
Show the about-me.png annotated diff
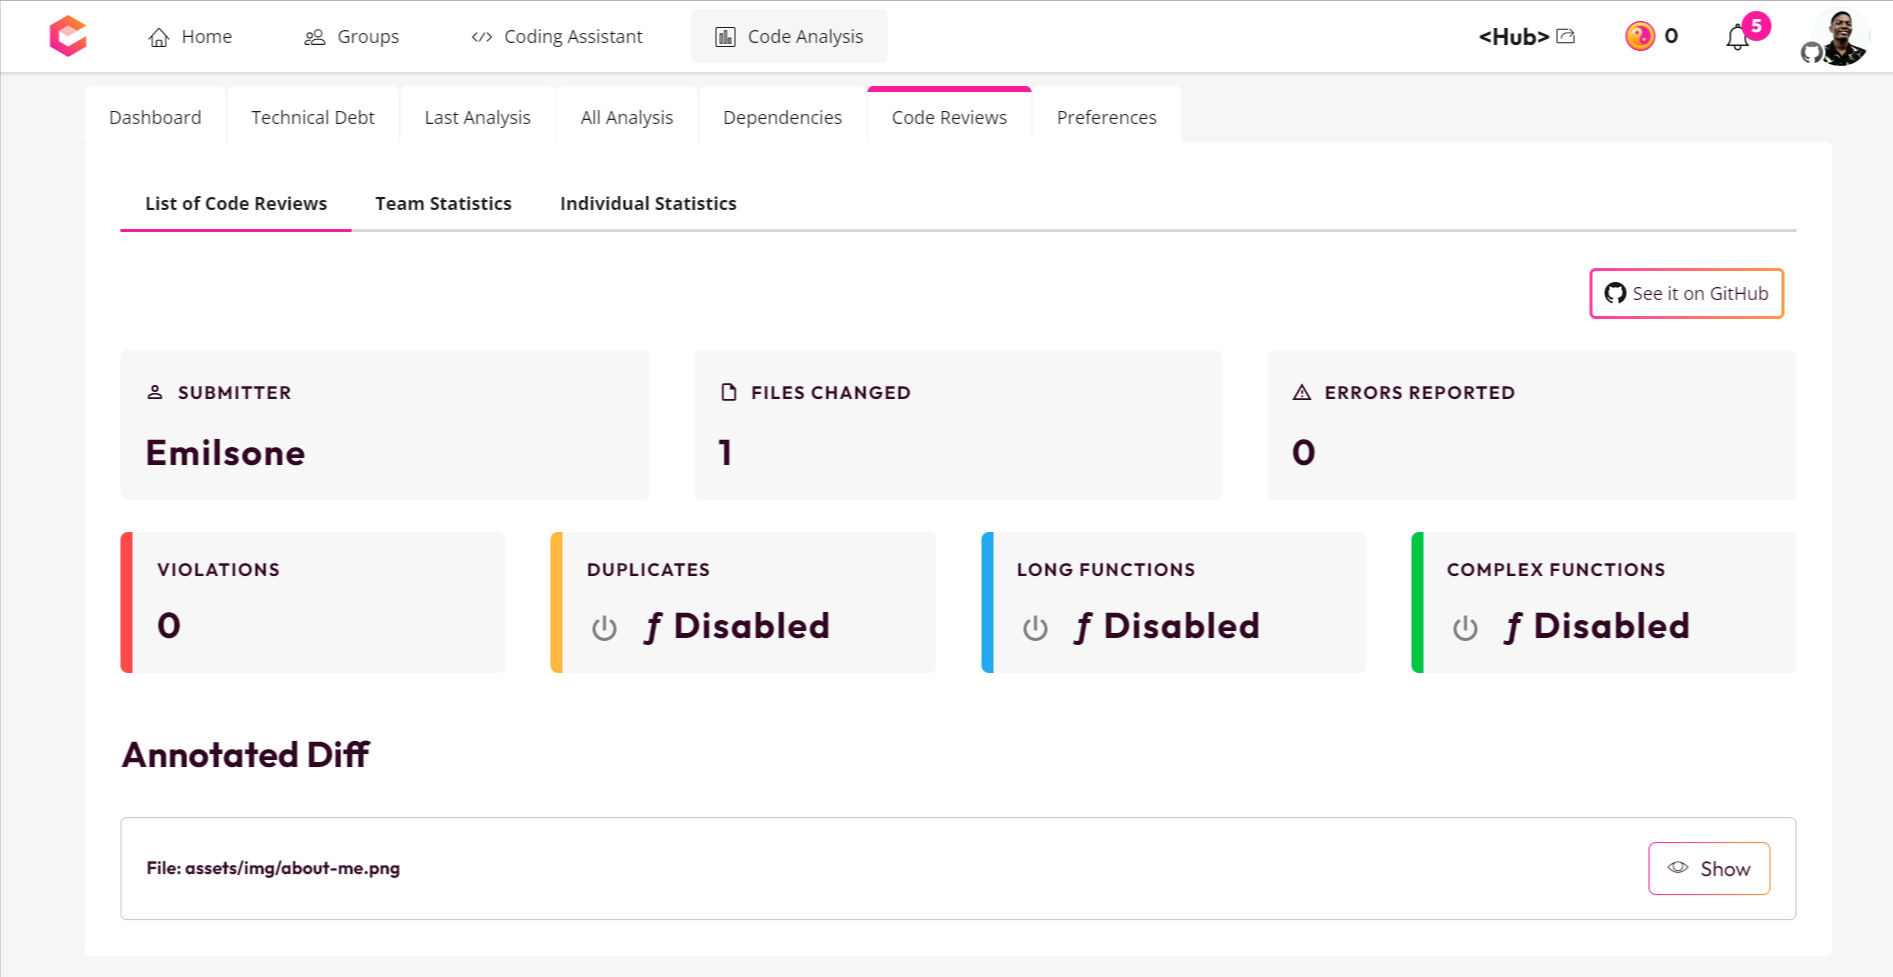tap(1708, 869)
